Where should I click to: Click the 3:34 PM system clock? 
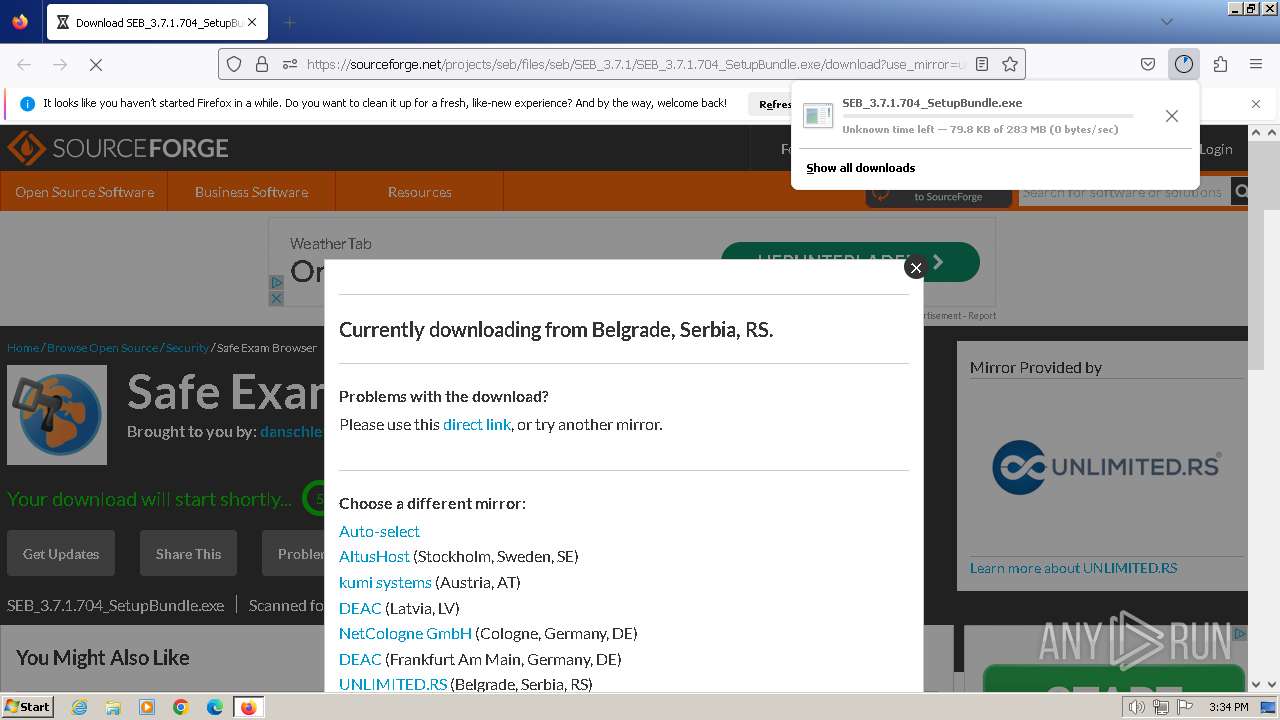pyautogui.click(x=1228, y=707)
